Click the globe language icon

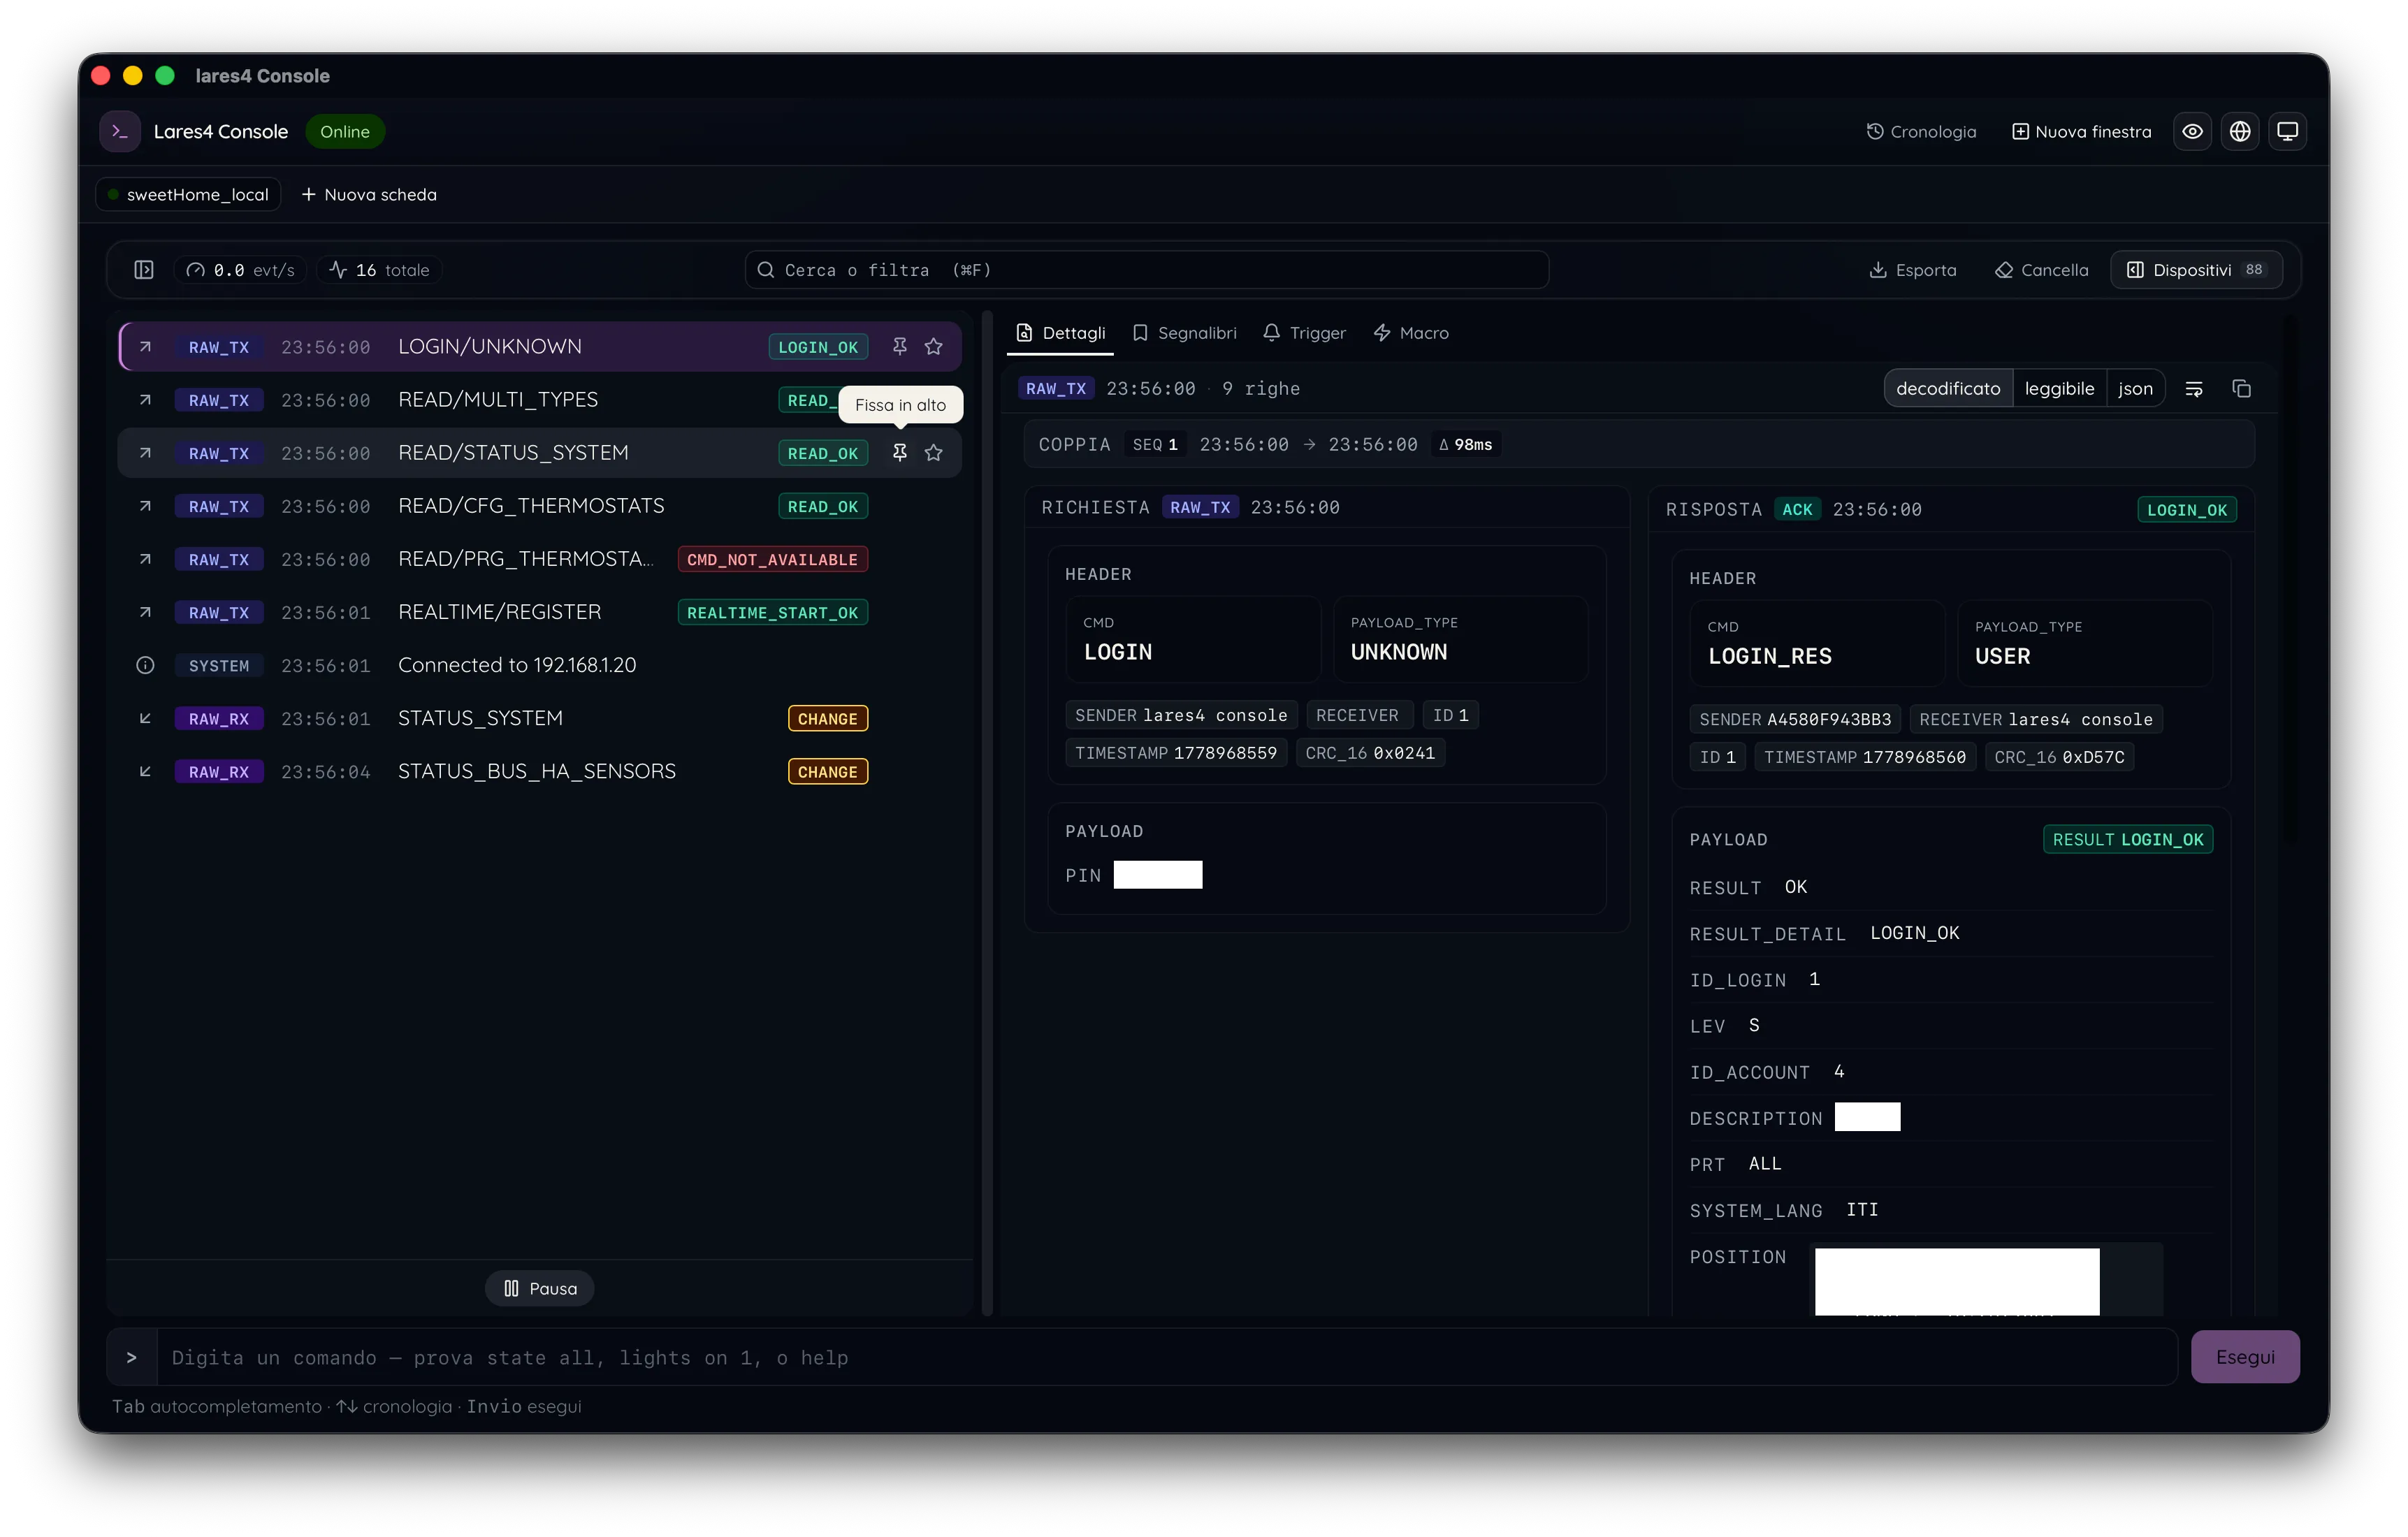[2240, 131]
